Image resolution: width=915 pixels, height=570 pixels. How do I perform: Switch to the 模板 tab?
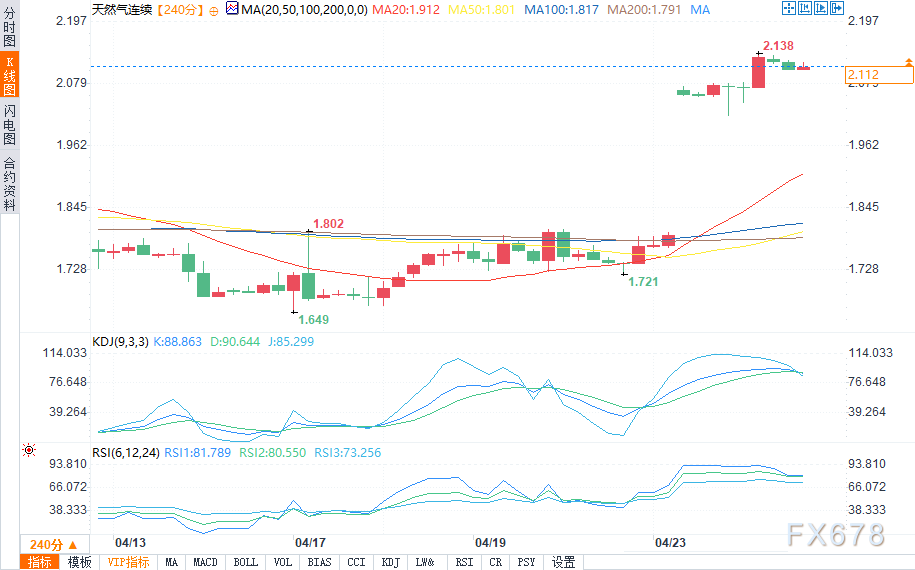pyautogui.click(x=79, y=562)
